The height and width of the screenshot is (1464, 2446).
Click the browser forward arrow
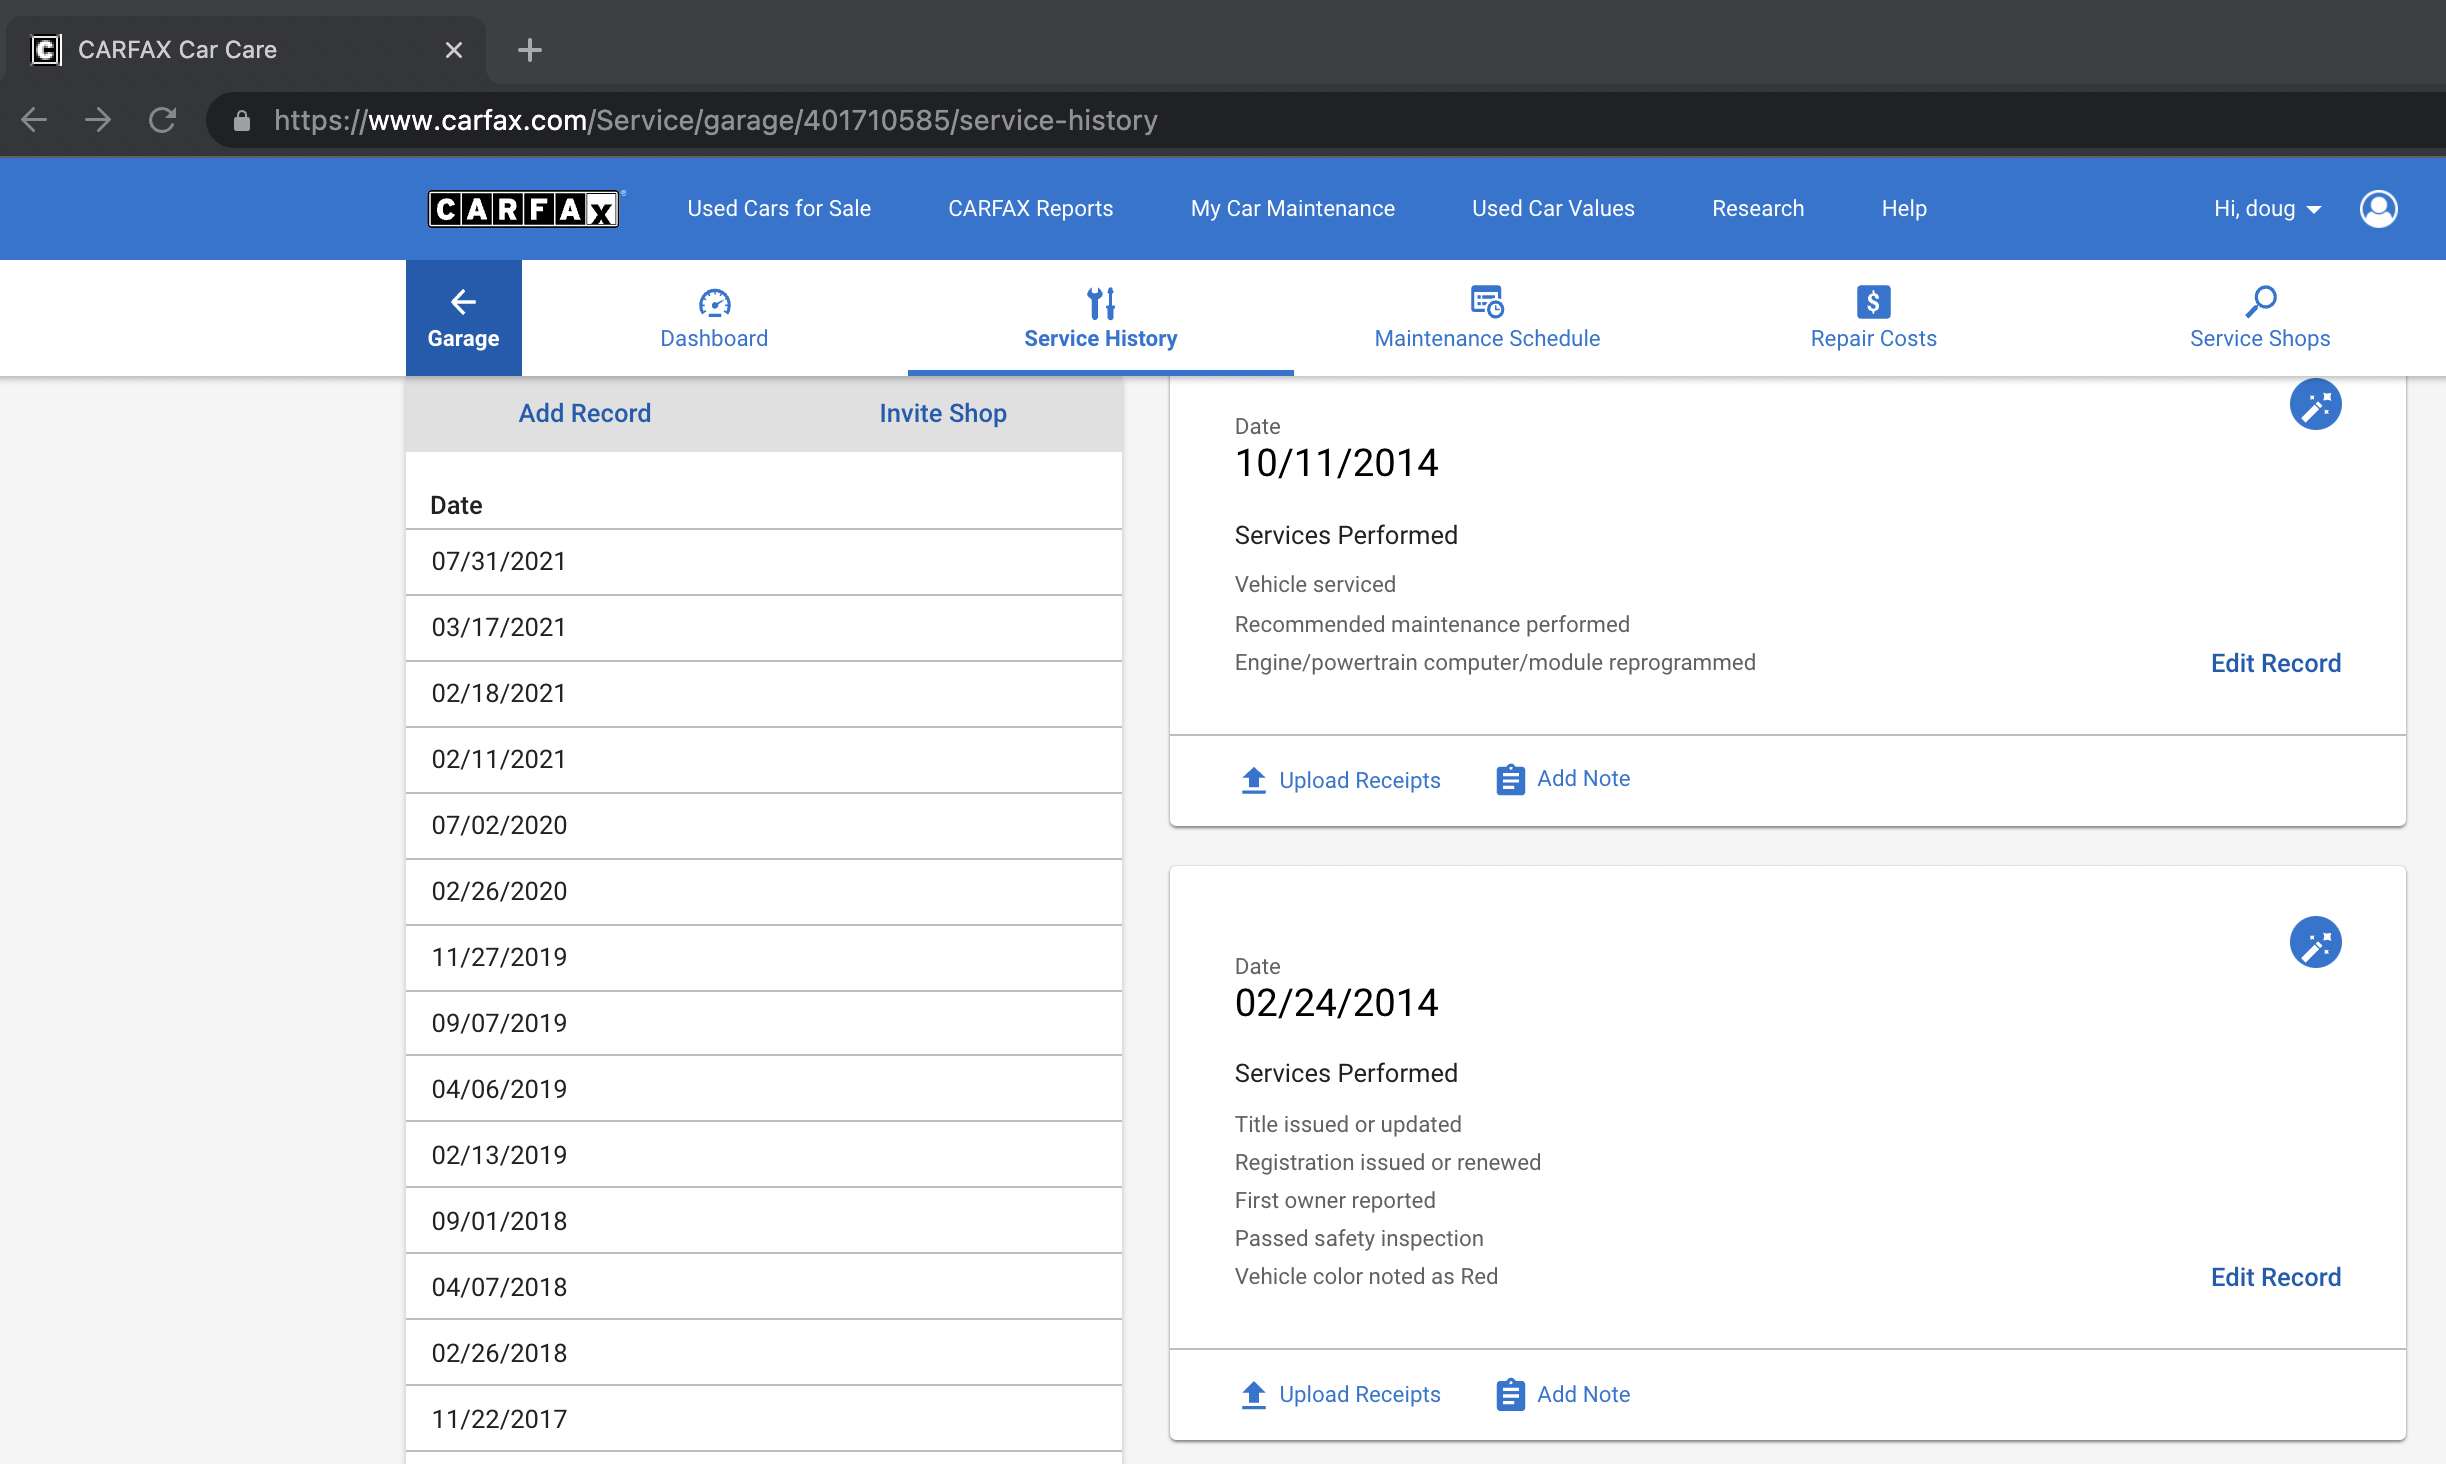[97, 120]
